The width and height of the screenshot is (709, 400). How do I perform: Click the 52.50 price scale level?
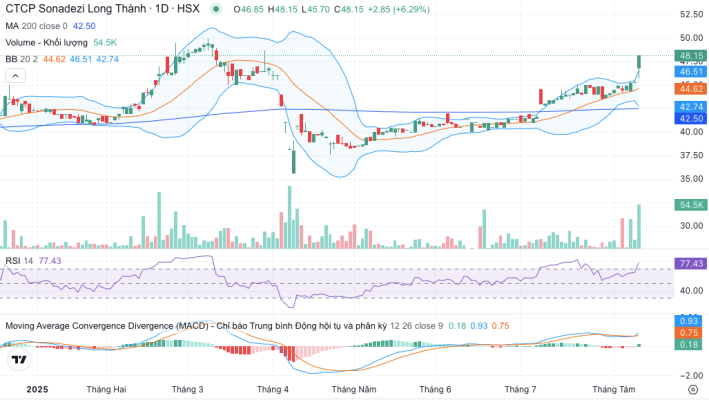(691, 14)
